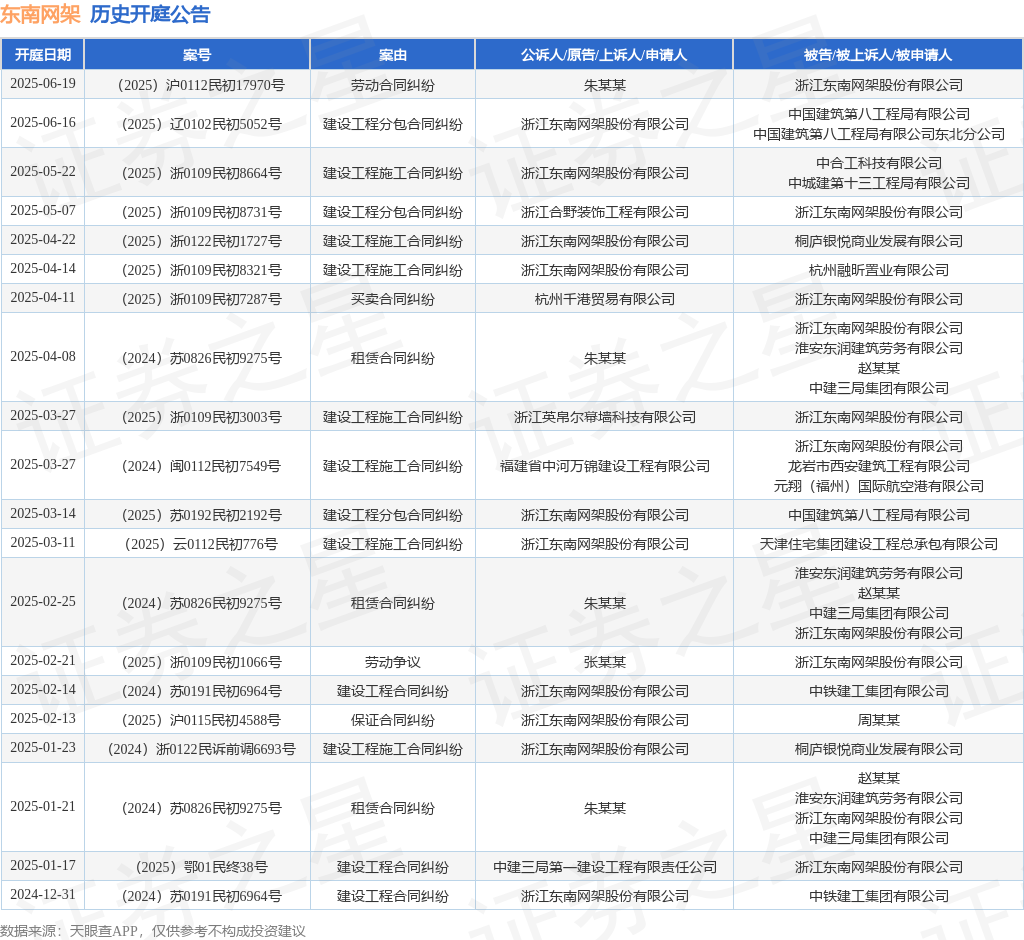The height and width of the screenshot is (940, 1024).
Task: Select the 开庭日期 column header
Action: pos(42,55)
